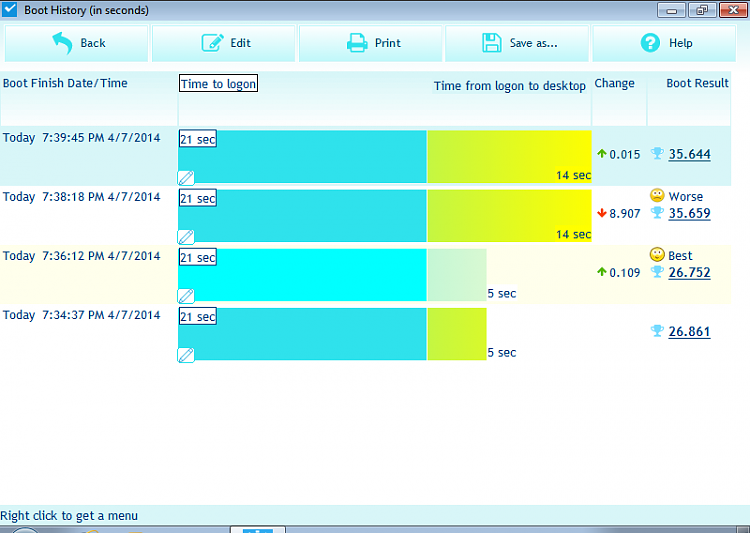Click the Print button
The image size is (750, 533).
coord(371,43)
